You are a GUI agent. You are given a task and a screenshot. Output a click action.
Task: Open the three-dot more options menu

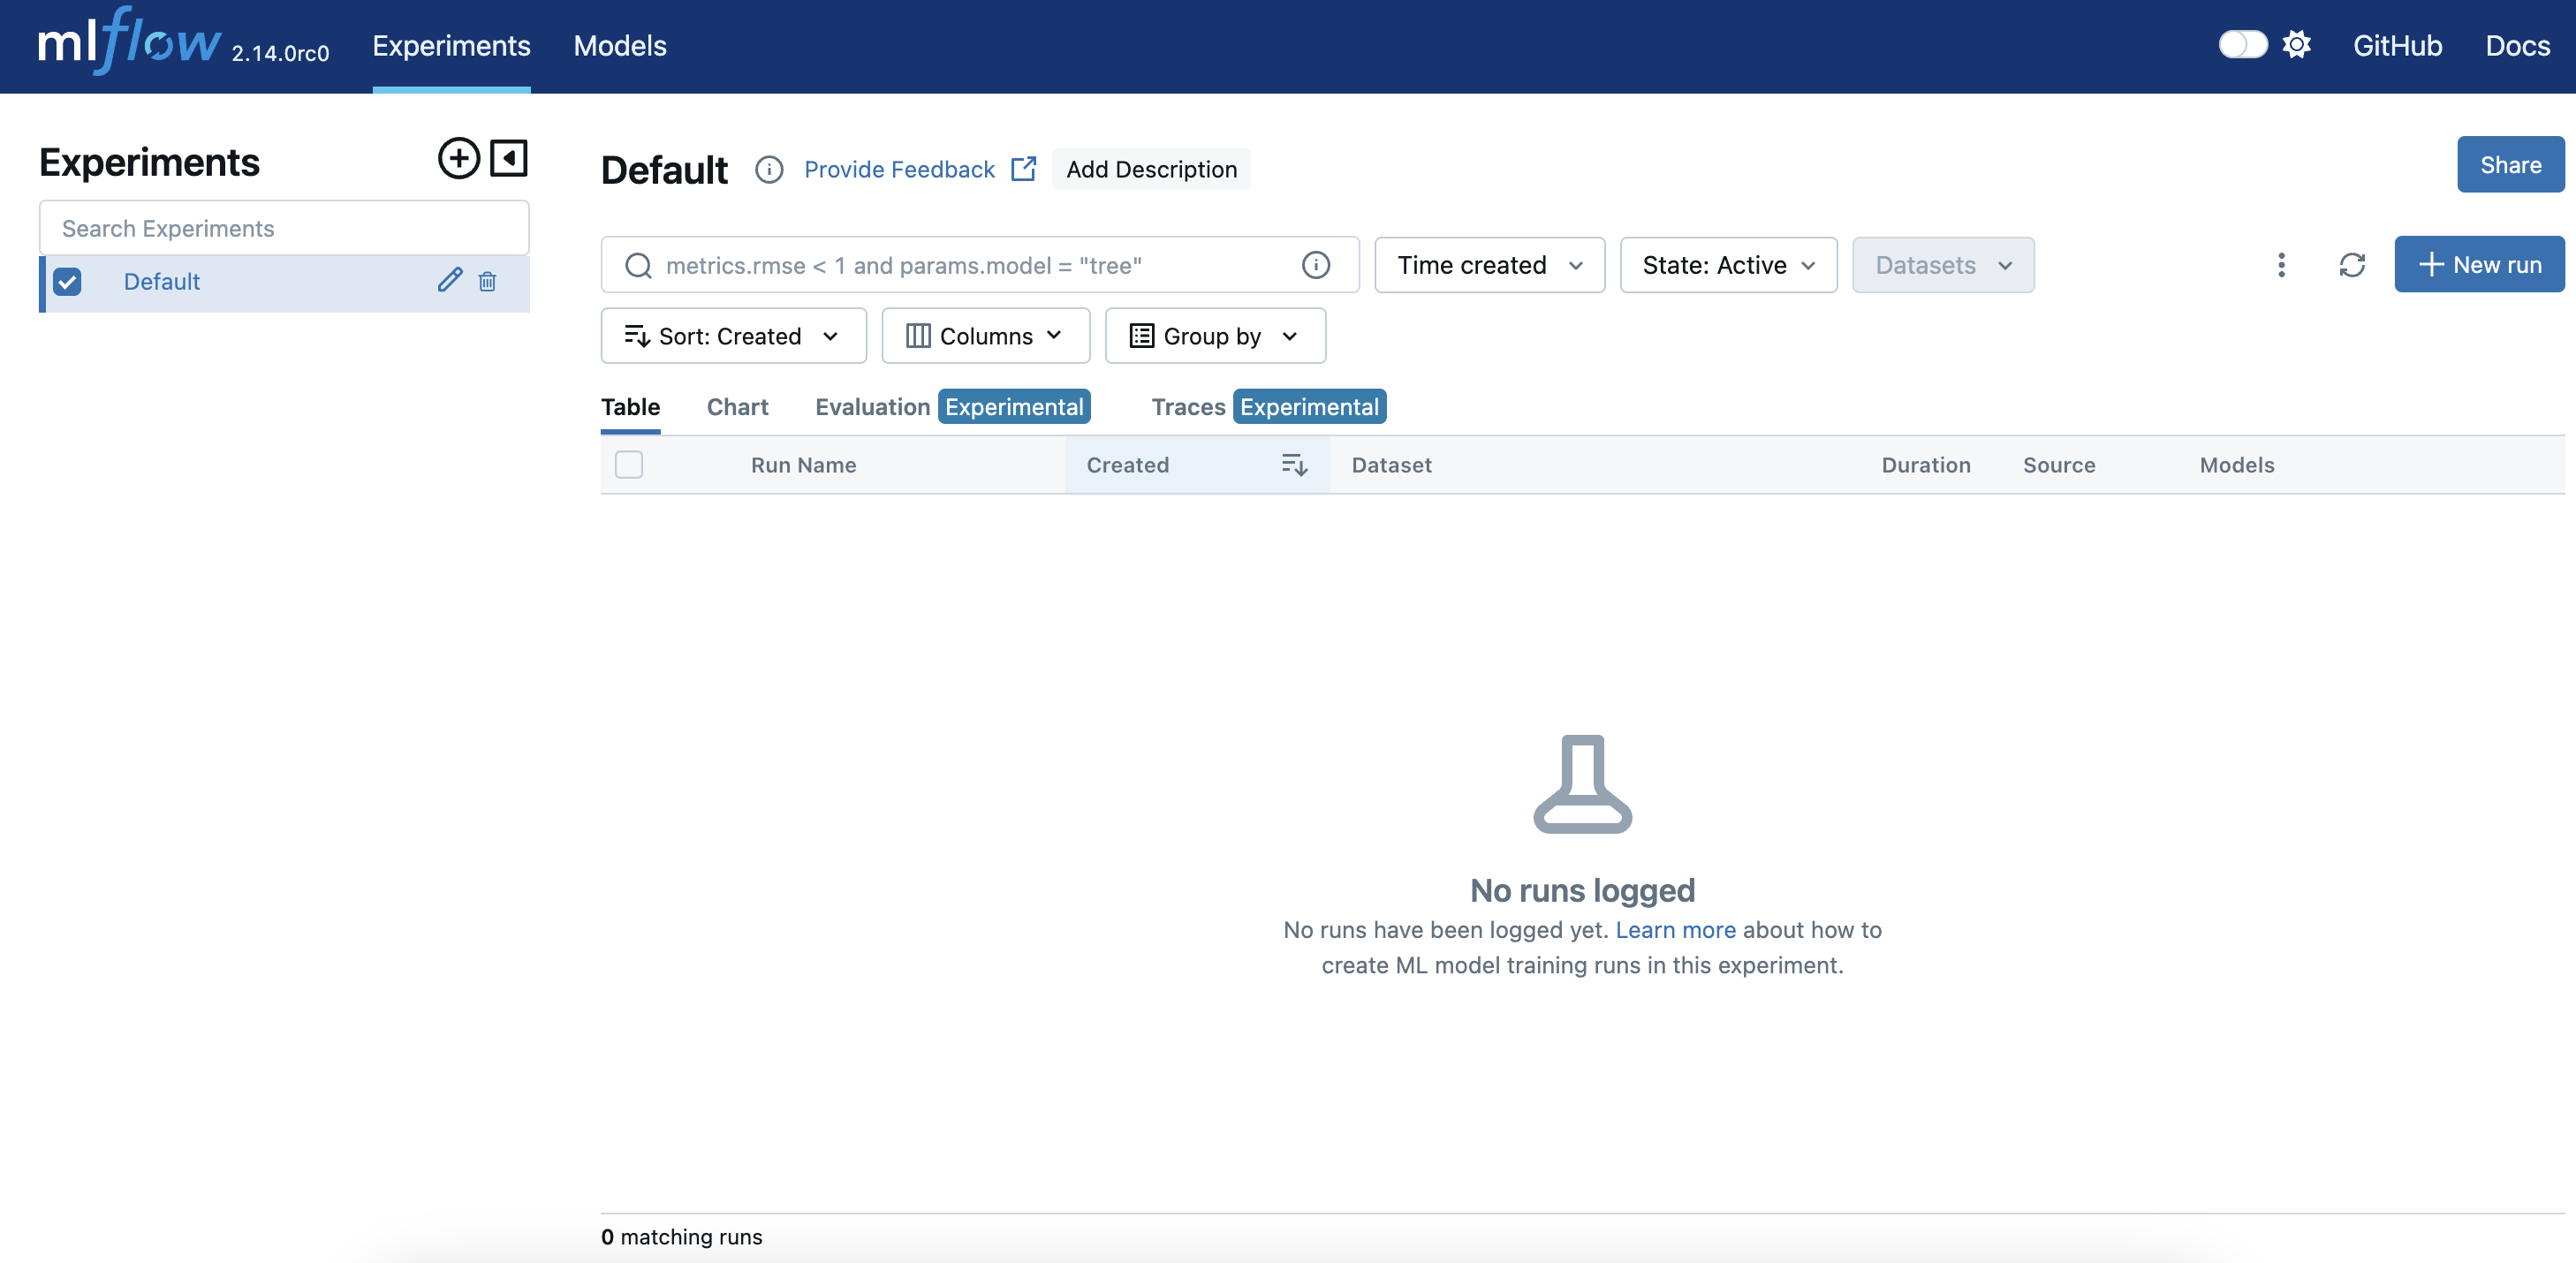[x=2281, y=265]
